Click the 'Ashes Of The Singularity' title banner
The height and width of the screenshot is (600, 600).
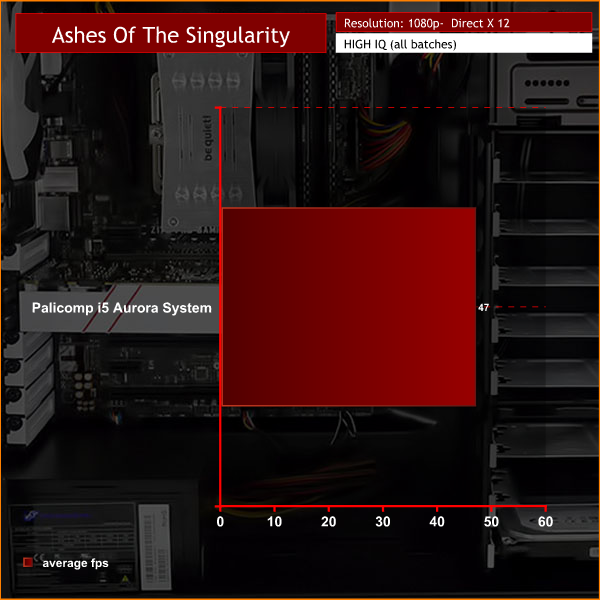[171, 33]
